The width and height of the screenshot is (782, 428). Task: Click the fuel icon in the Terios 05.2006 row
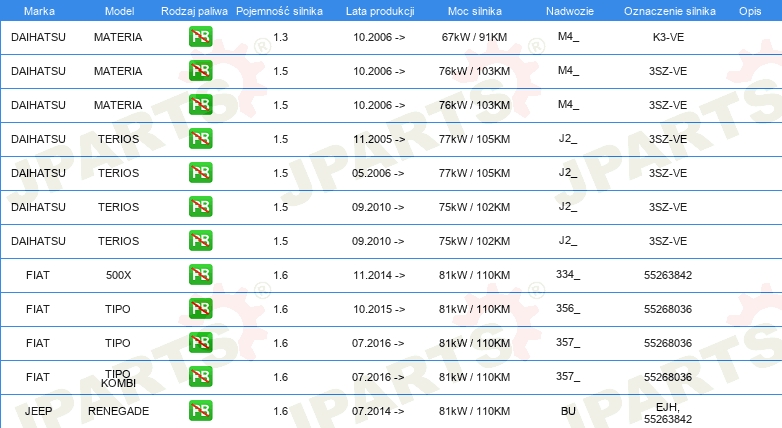[x=200, y=173]
